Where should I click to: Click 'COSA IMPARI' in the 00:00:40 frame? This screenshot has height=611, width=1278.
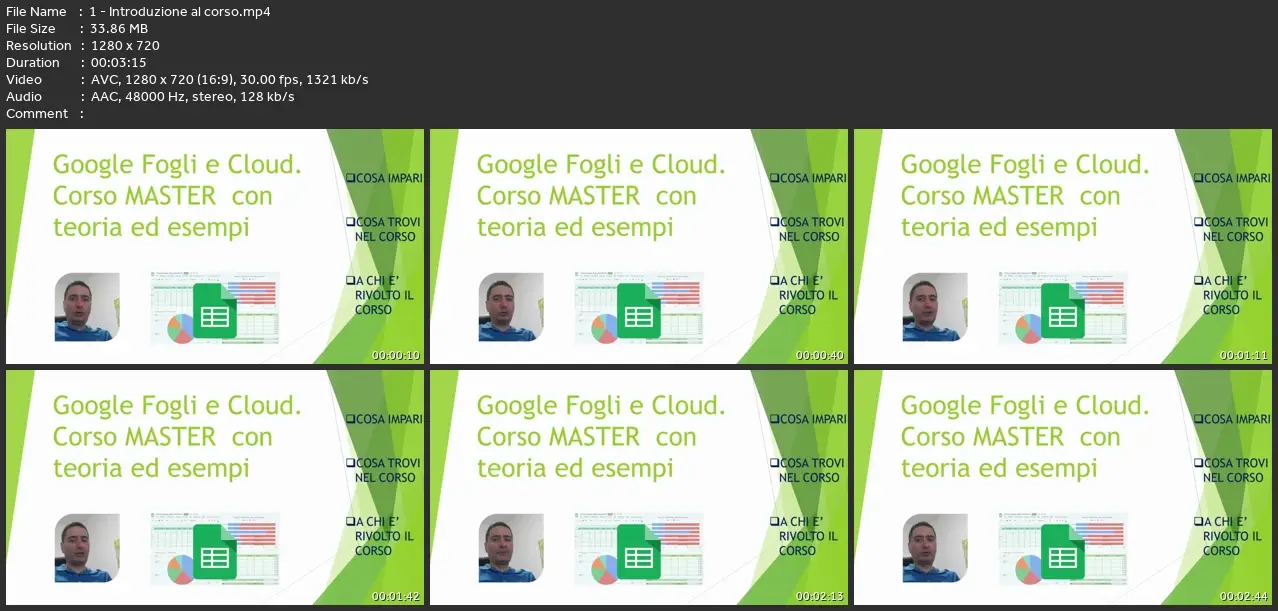coord(809,179)
